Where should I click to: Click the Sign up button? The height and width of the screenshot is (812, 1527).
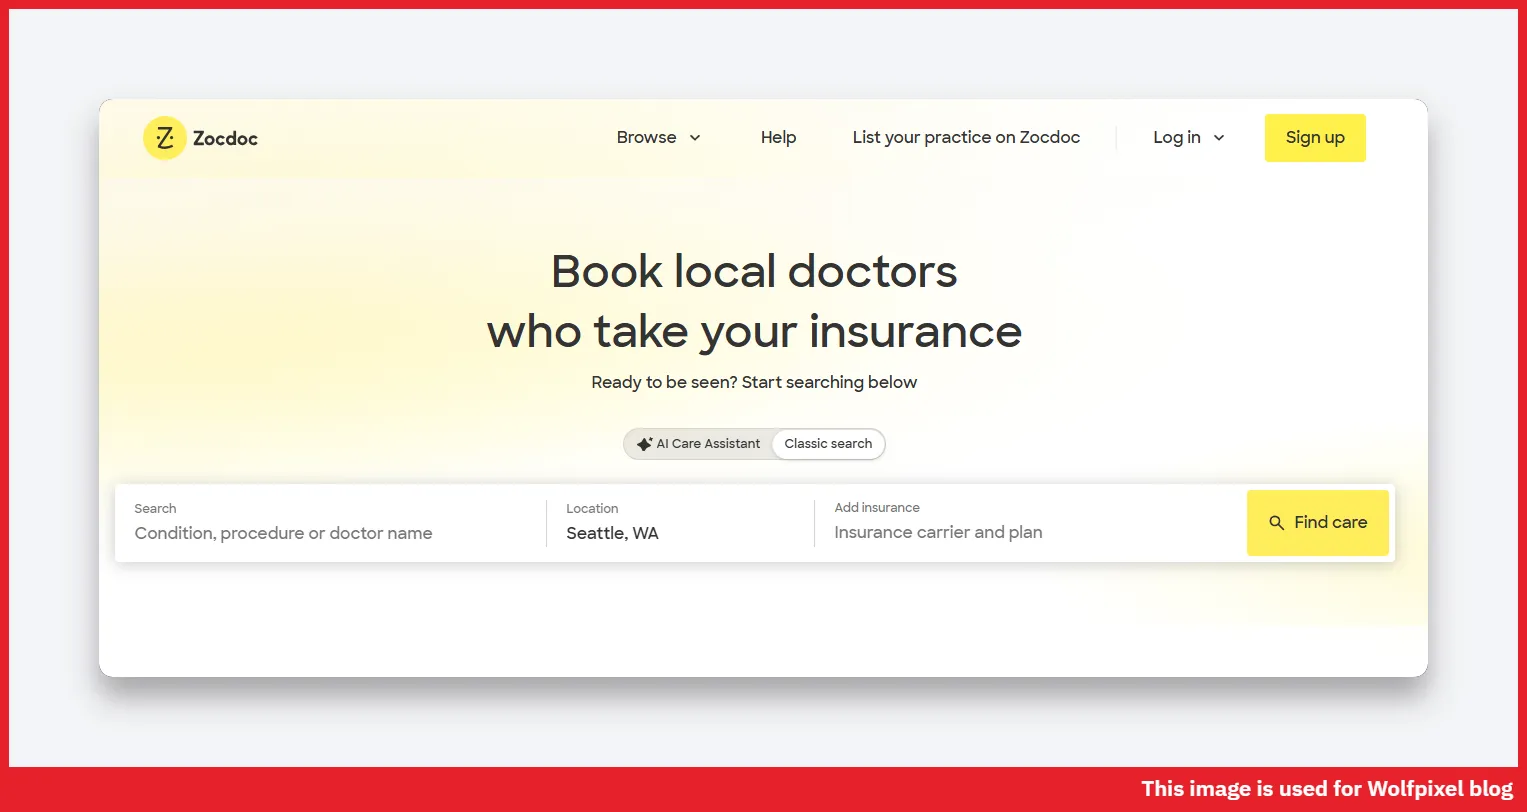tap(1315, 138)
